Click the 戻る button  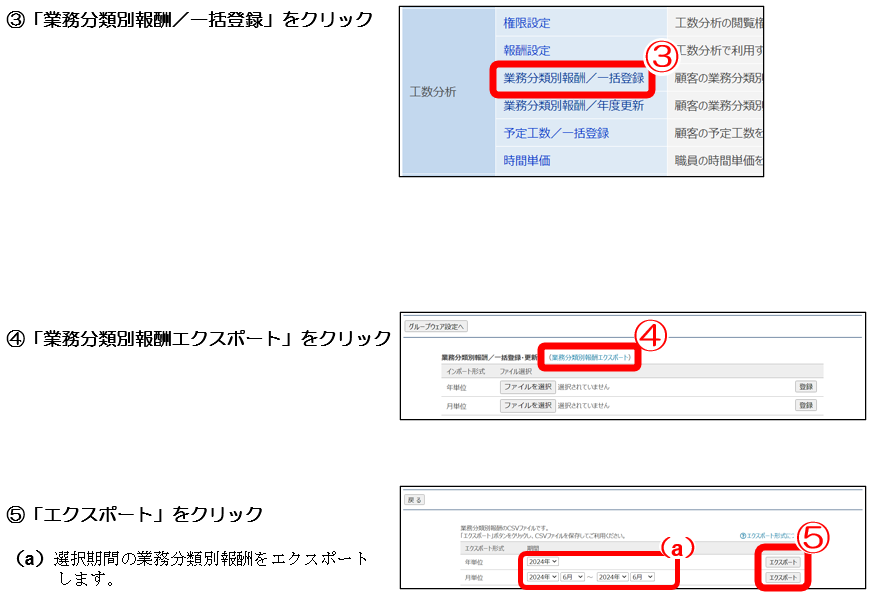pyautogui.click(x=414, y=499)
